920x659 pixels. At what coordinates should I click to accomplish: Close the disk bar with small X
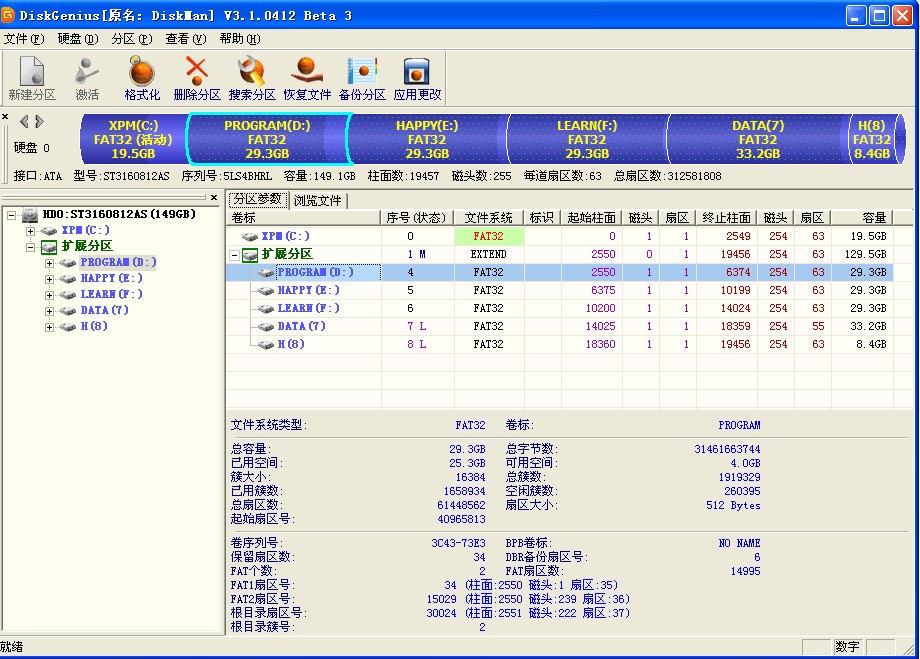pos(5,117)
